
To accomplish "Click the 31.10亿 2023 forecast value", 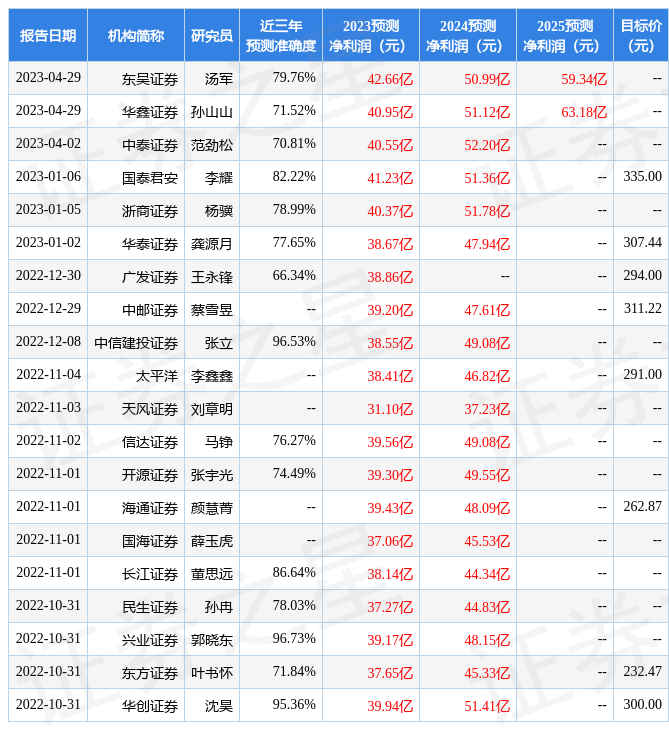I will [x=390, y=409].
